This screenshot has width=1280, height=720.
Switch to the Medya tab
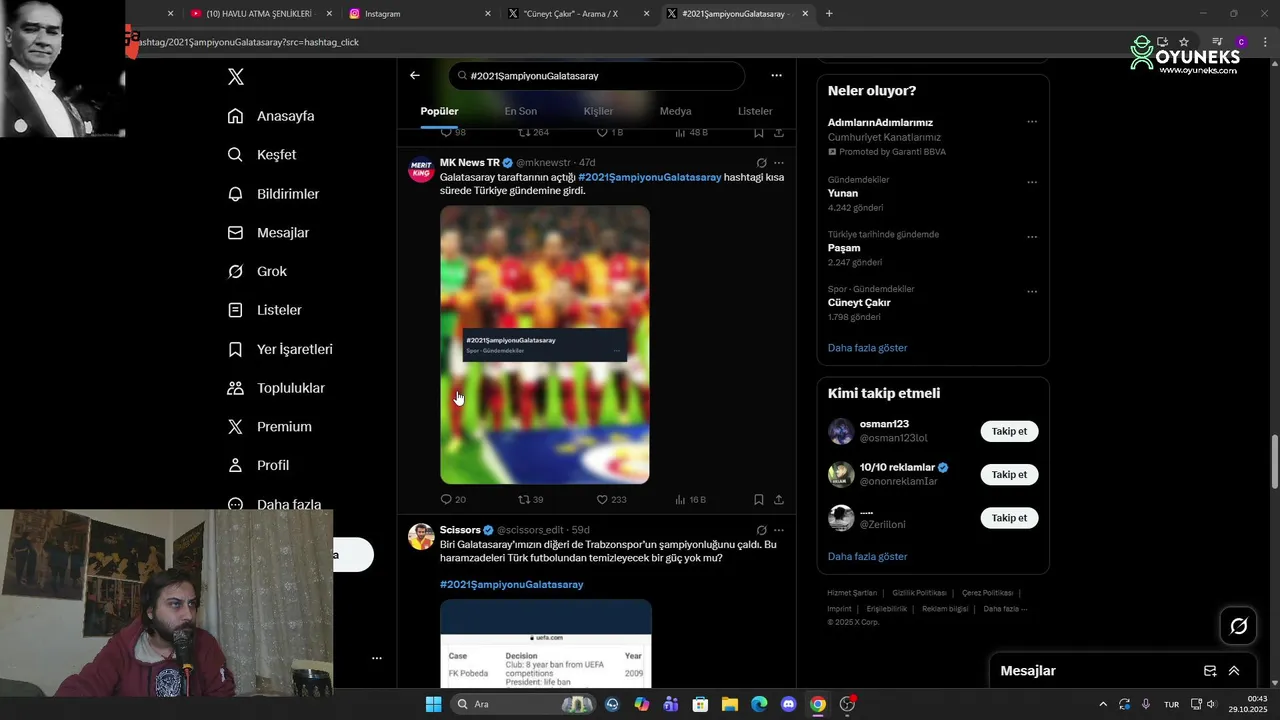675,111
